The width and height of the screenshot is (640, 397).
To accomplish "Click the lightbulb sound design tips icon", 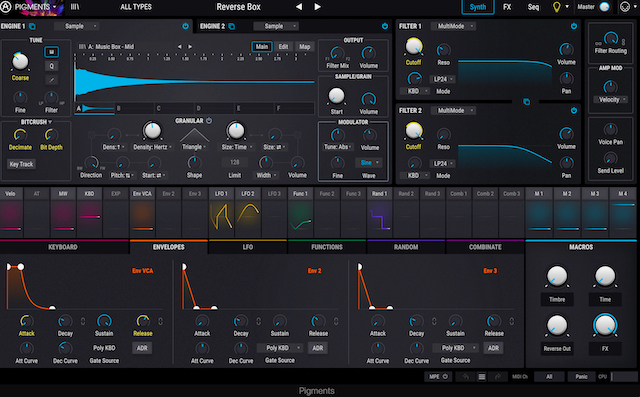I will [x=556, y=7].
